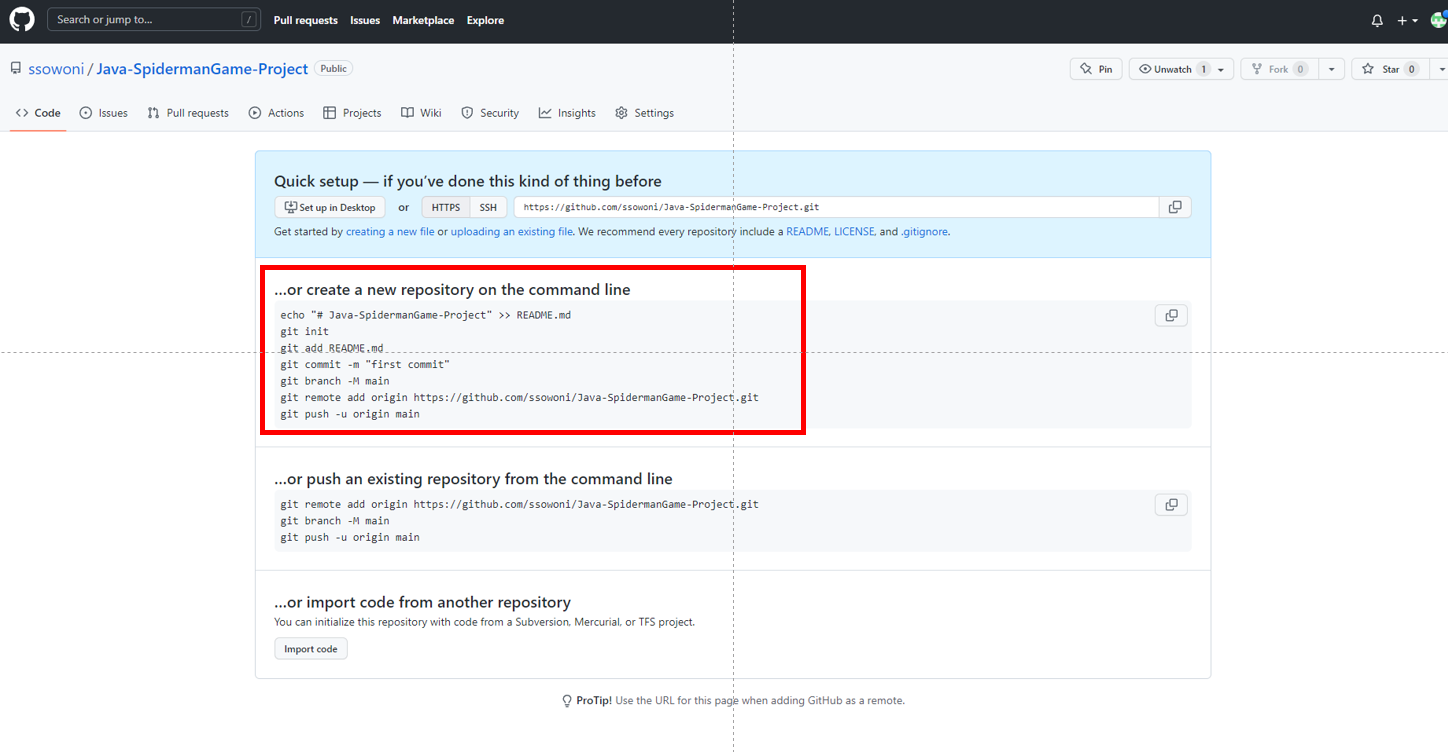Follow the uploading an existing file link
Viewport: 1448px width, 752px height.
(512, 231)
